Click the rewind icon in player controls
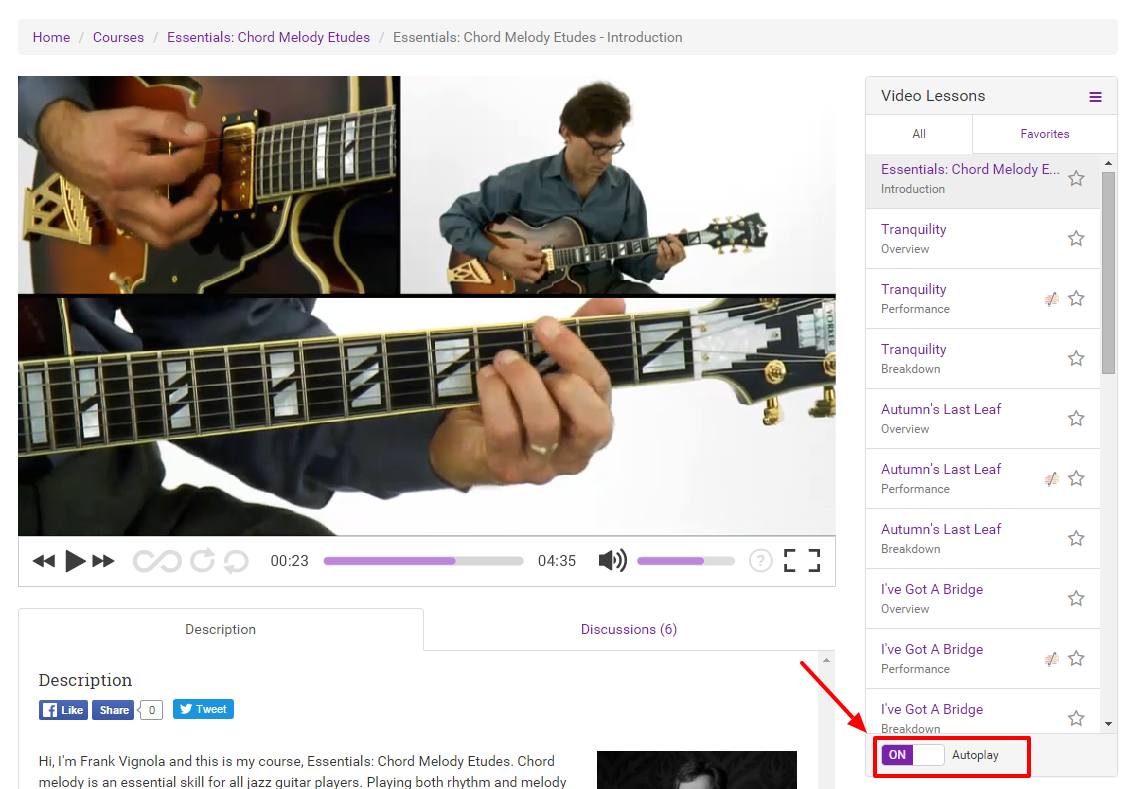The image size is (1137, 789). click(43, 561)
